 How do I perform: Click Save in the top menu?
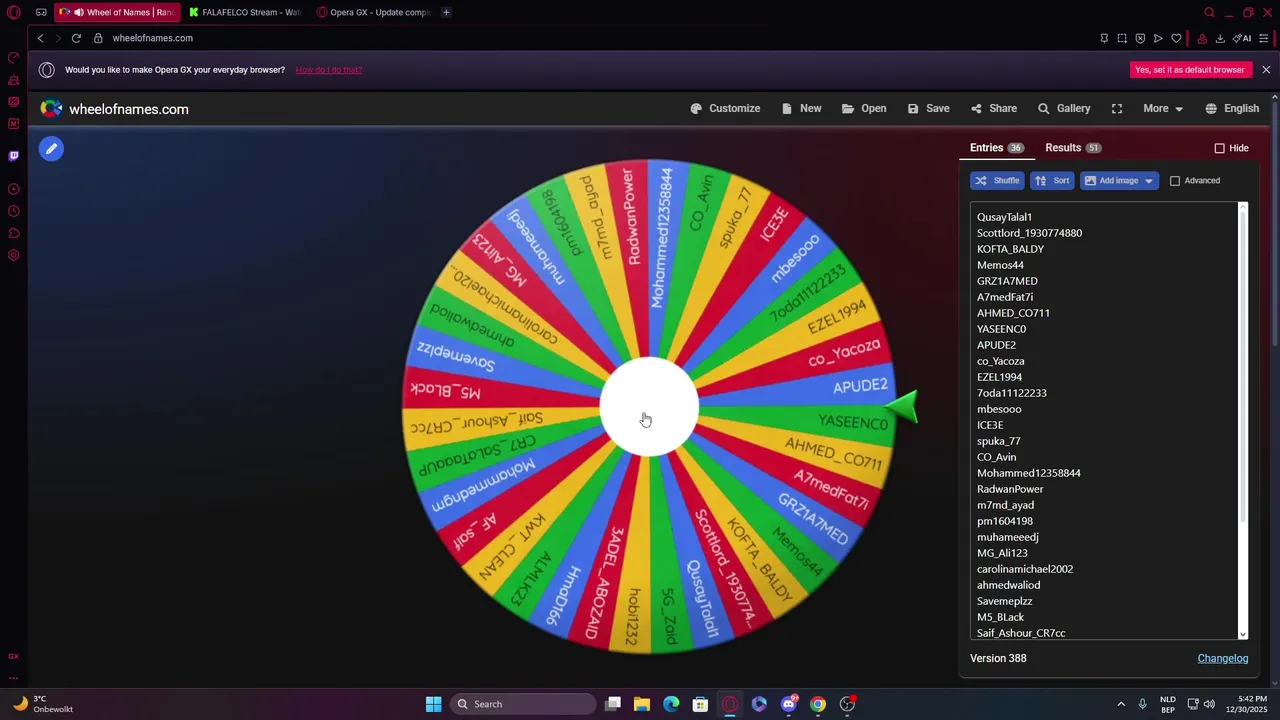pyautogui.click(x=929, y=108)
